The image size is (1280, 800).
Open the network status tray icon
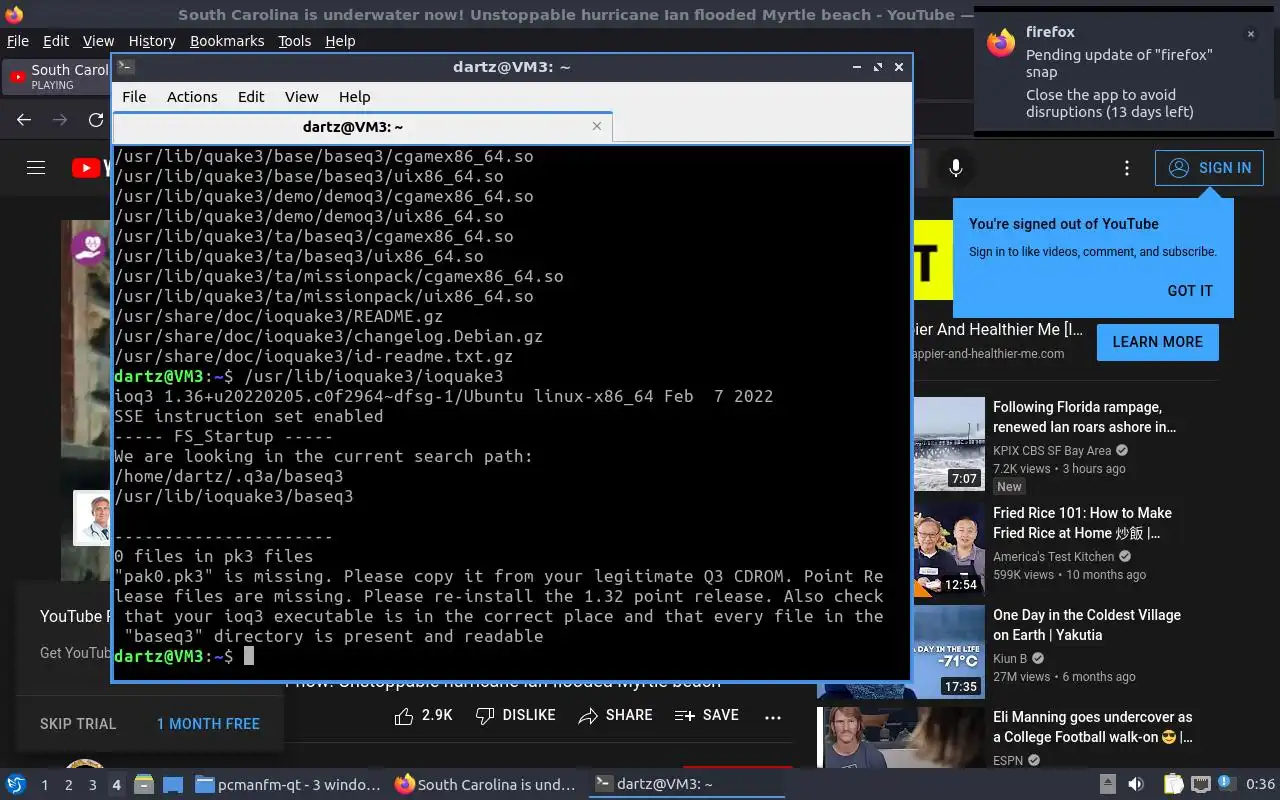1200,785
